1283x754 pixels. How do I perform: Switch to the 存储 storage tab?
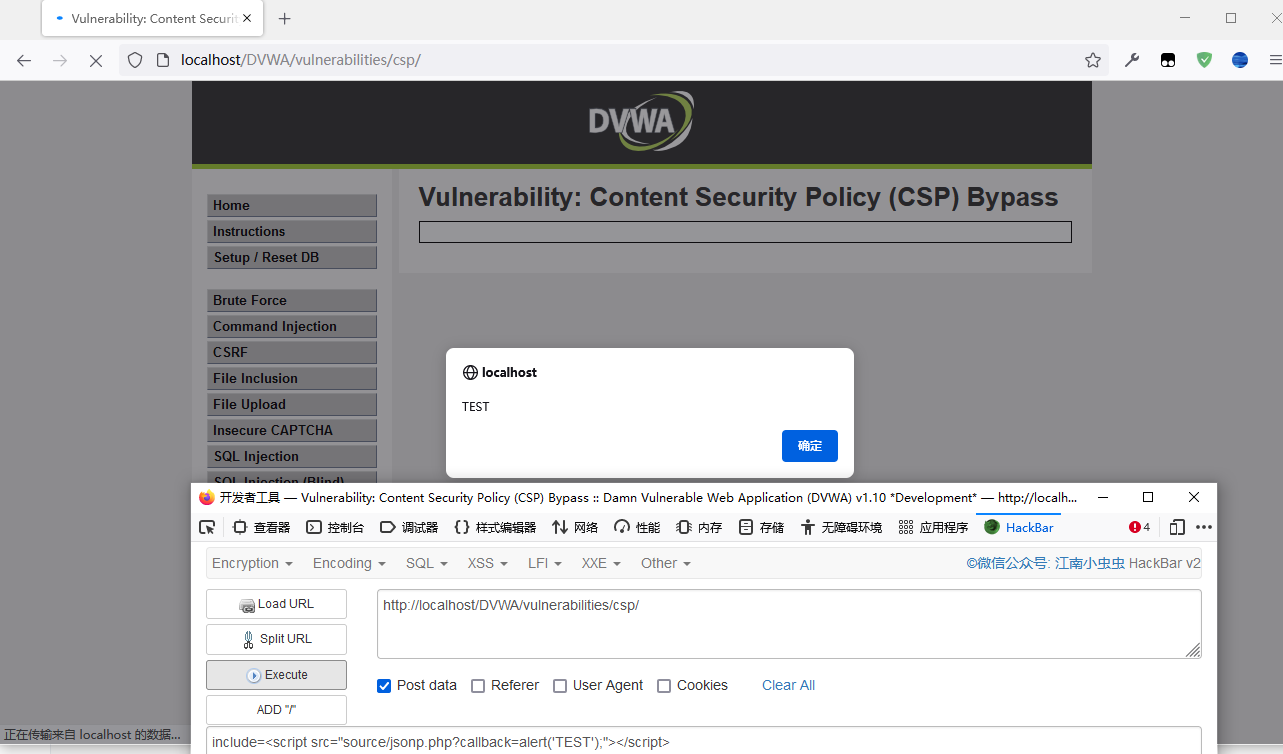tap(761, 527)
